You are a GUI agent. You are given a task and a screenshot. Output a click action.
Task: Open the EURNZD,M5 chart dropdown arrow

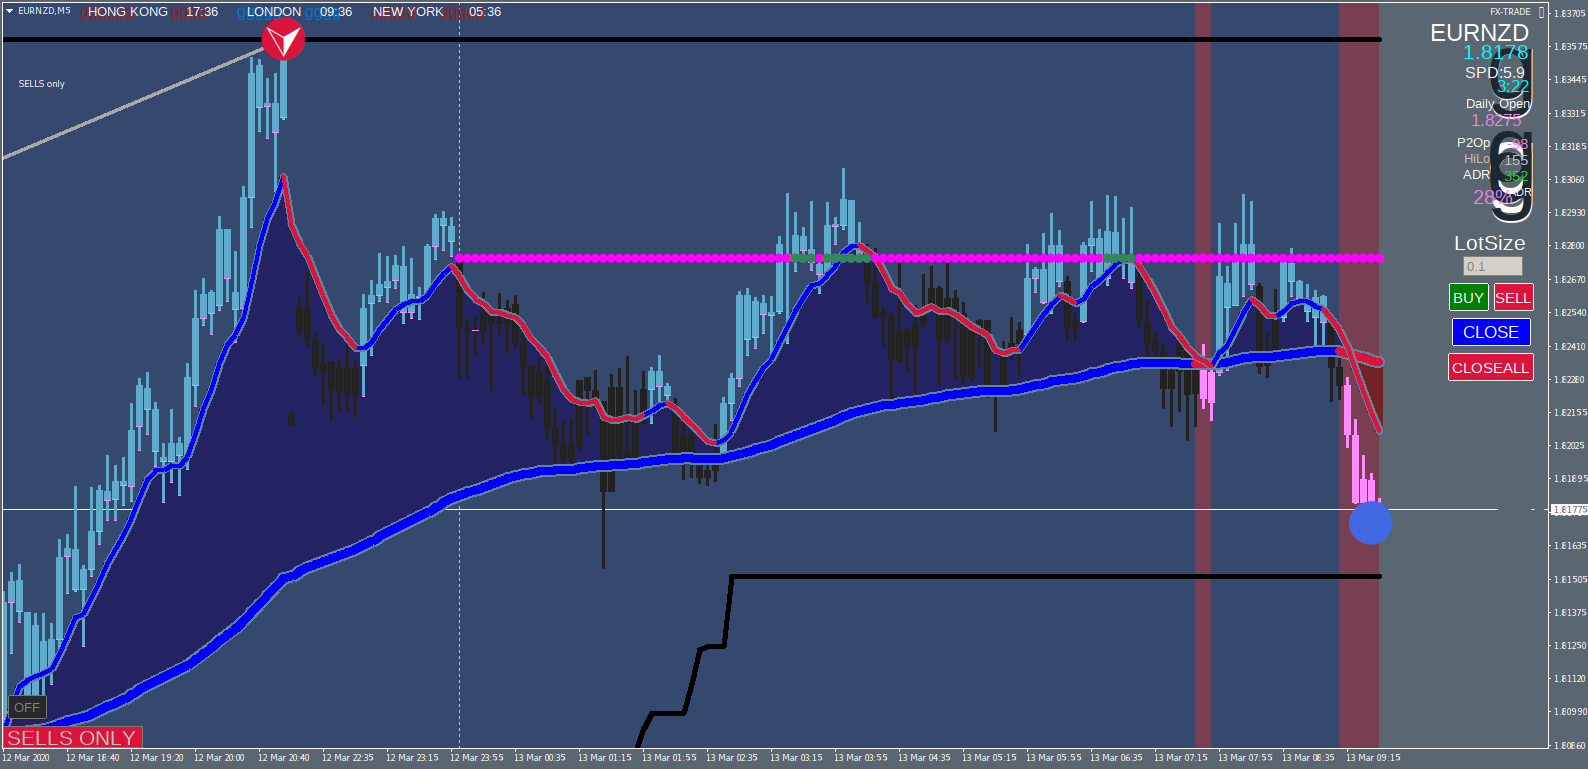9,11
